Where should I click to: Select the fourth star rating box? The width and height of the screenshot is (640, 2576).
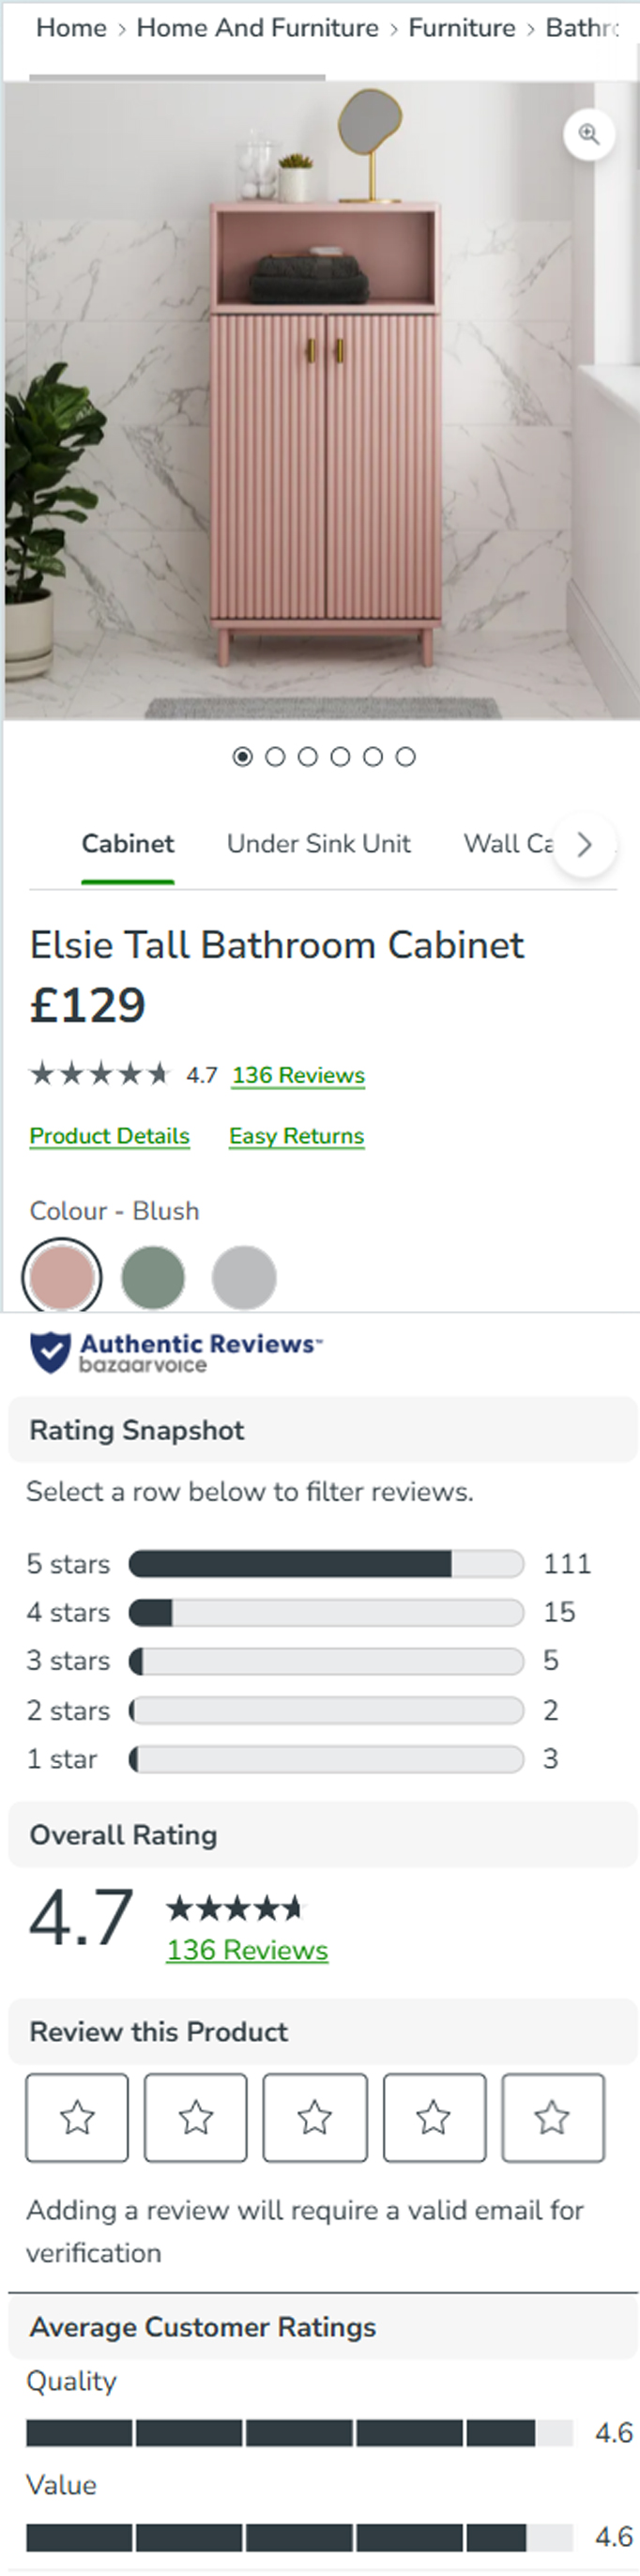[x=434, y=2117]
